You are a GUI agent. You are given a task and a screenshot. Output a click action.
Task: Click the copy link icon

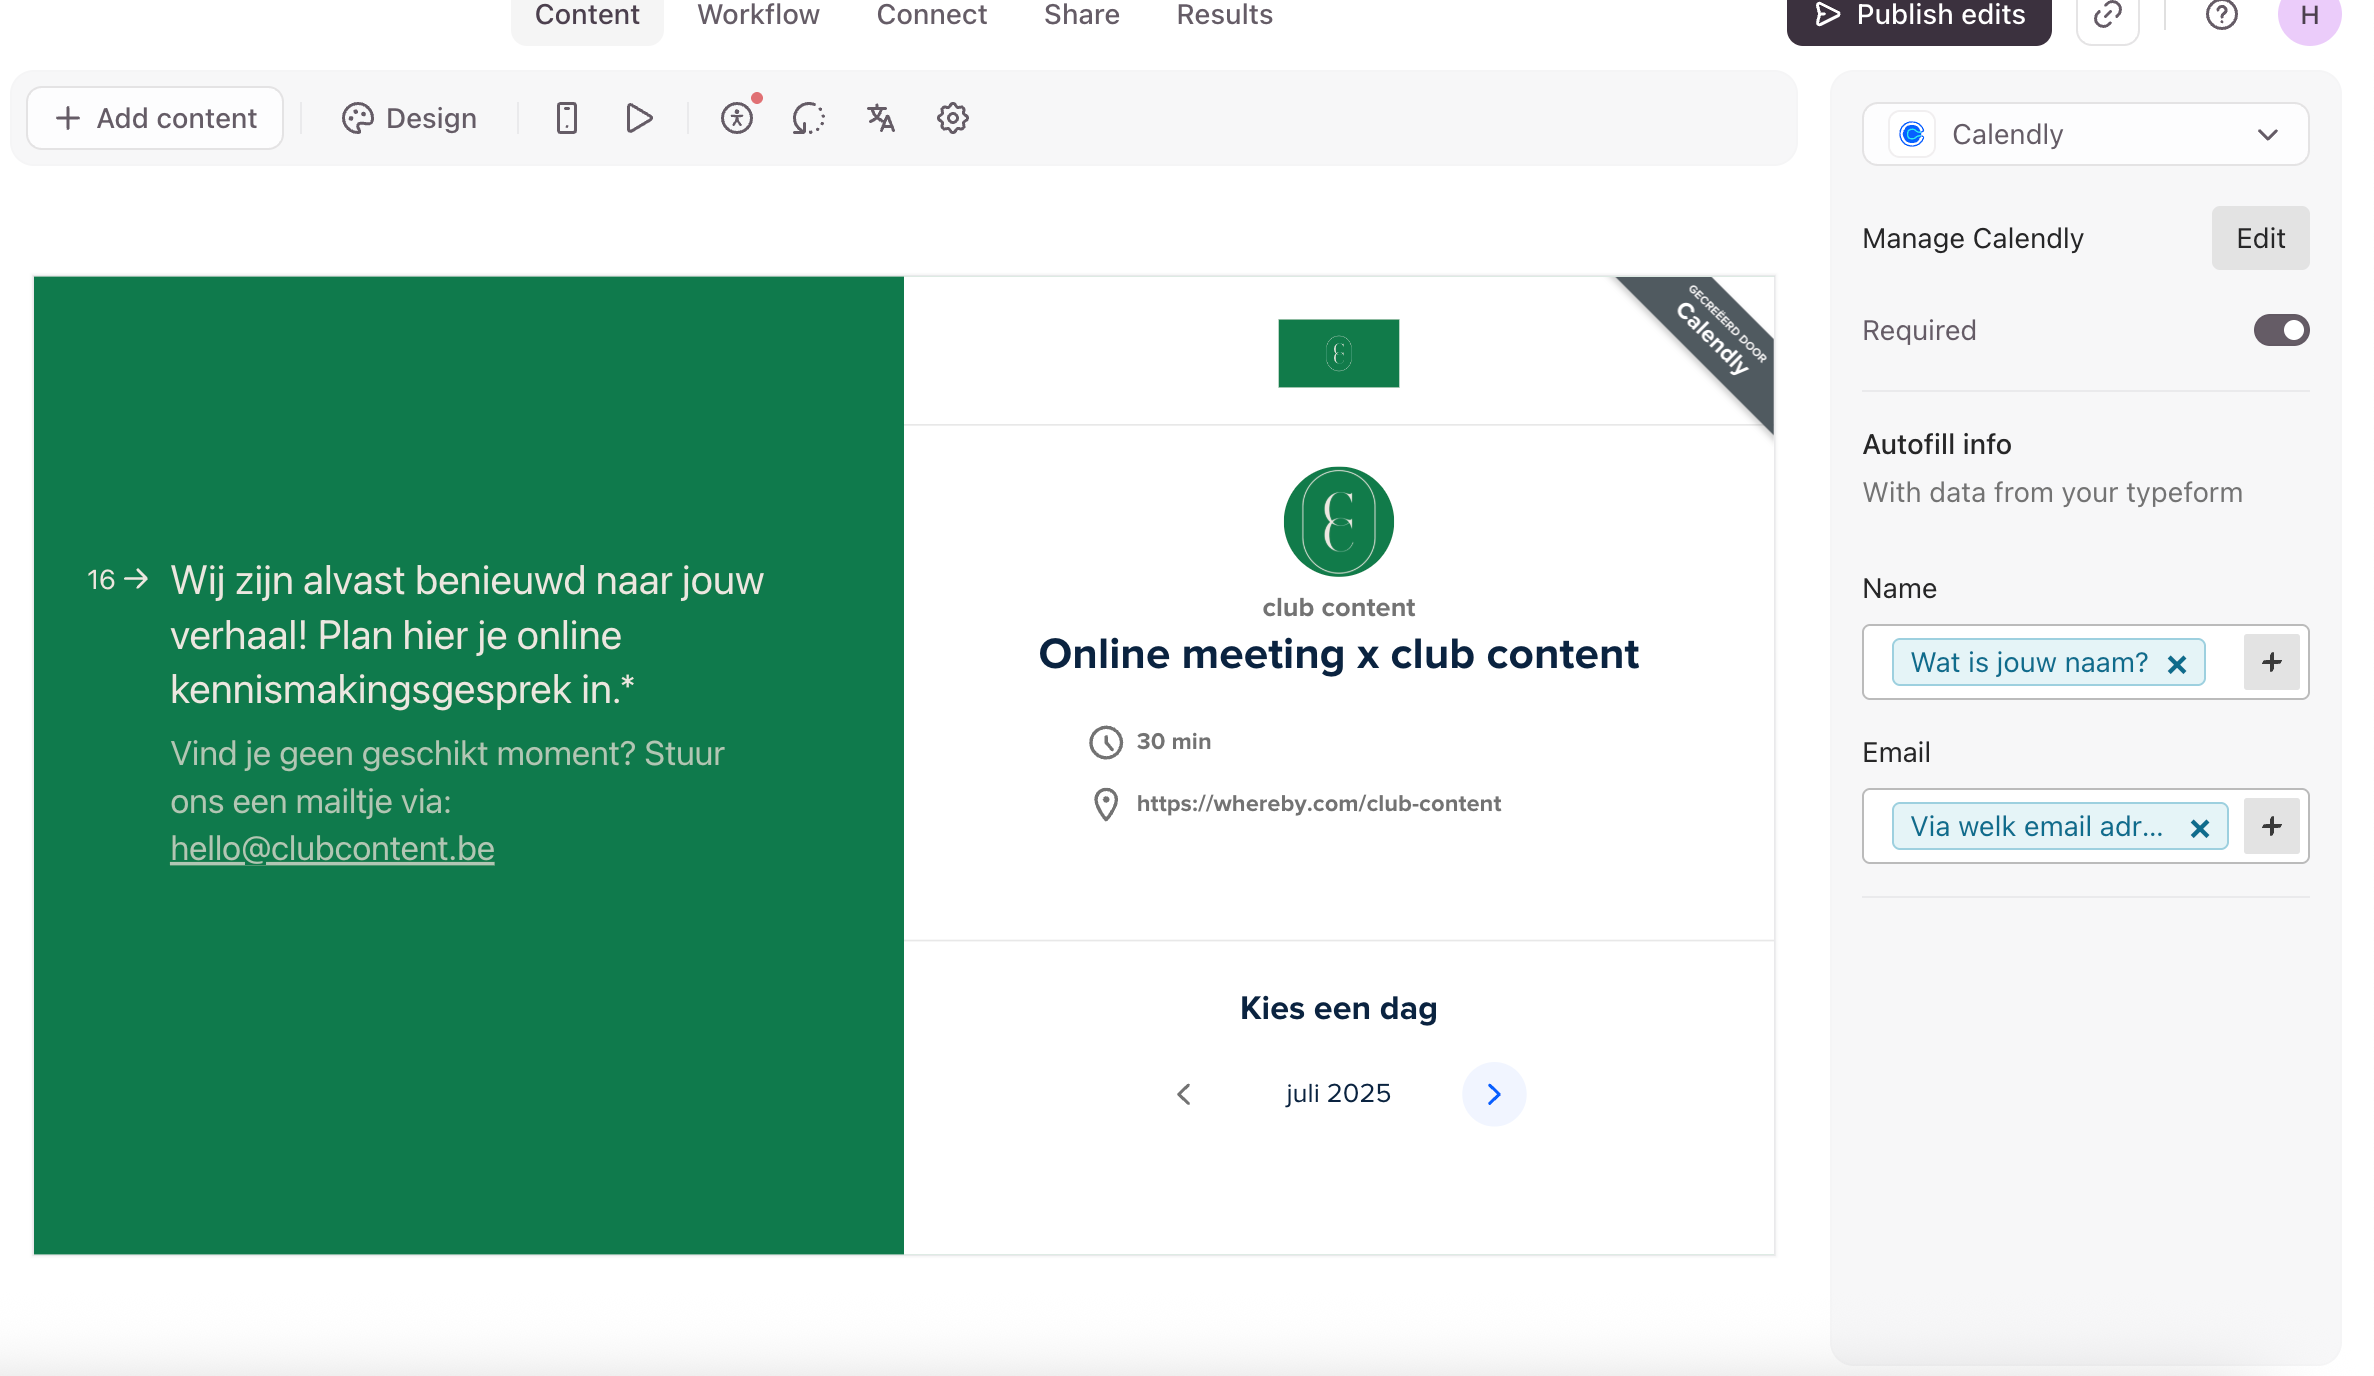pyautogui.click(x=2107, y=15)
